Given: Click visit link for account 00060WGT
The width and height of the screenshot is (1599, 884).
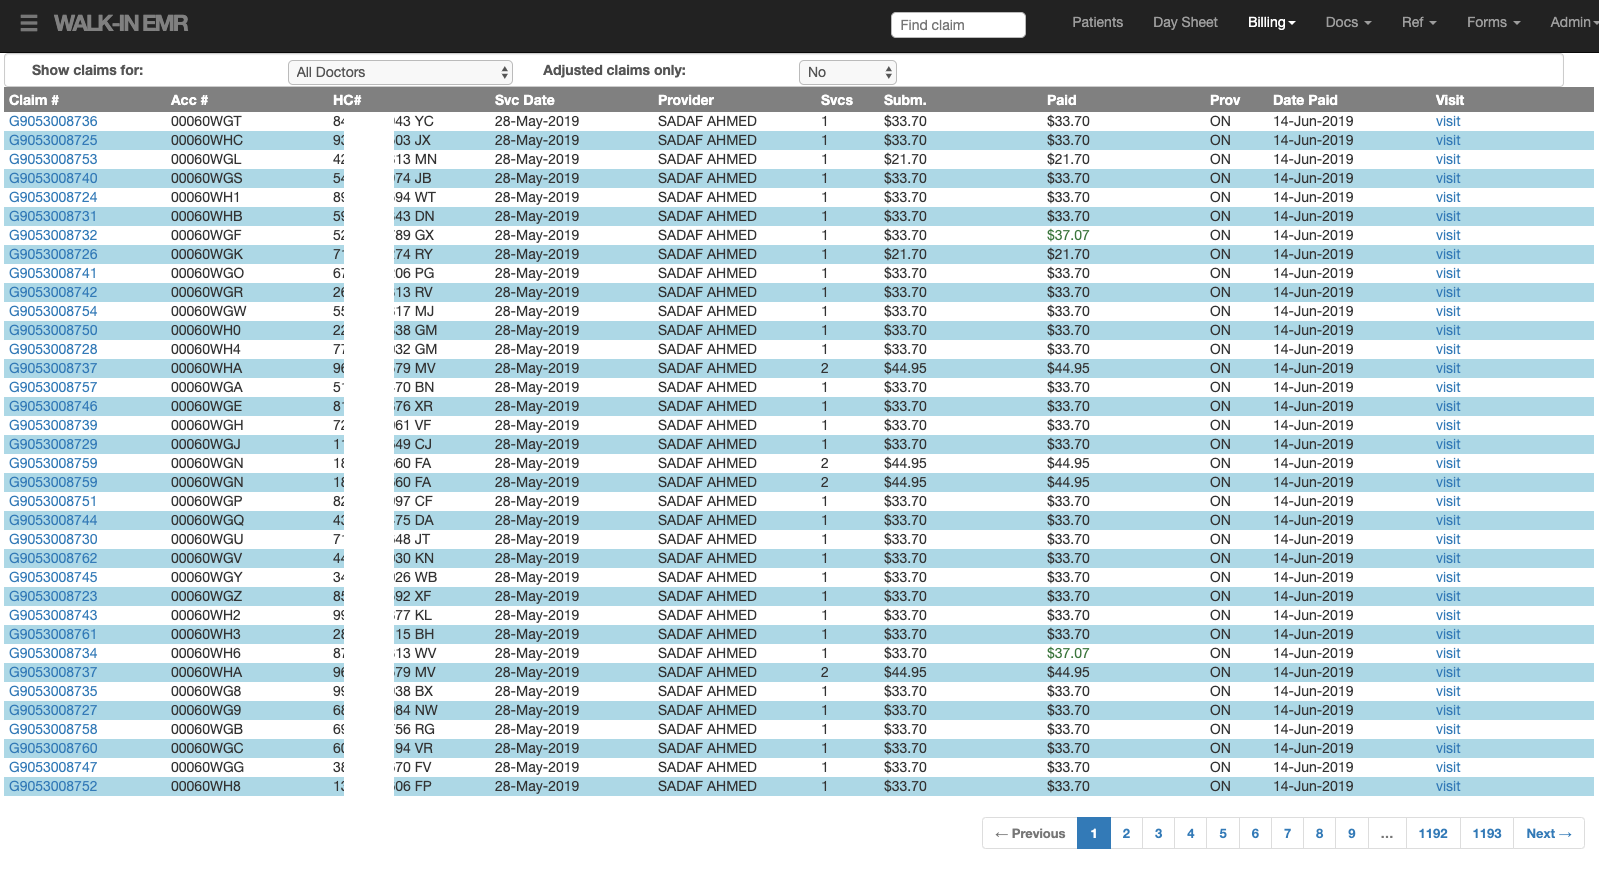Looking at the screenshot, I should tap(1448, 121).
